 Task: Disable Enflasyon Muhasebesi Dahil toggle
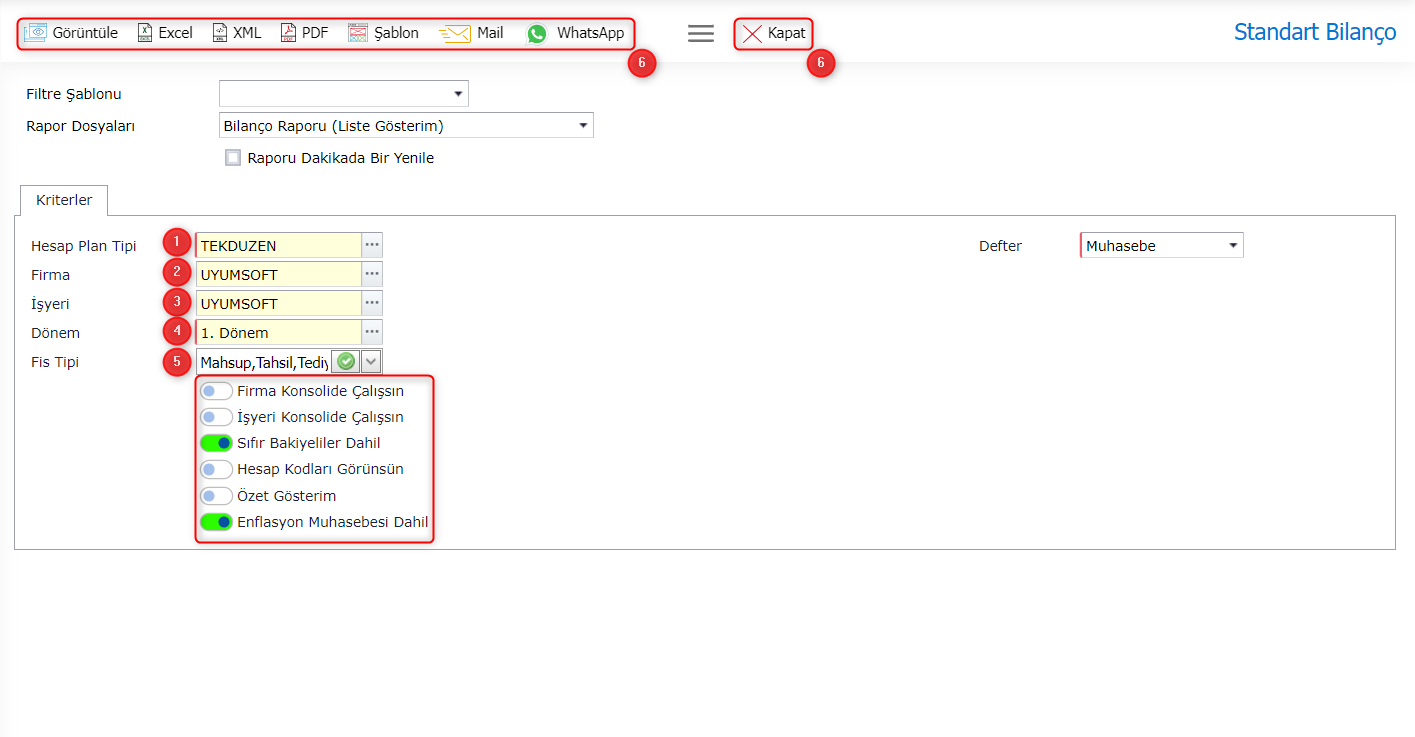point(216,522)
